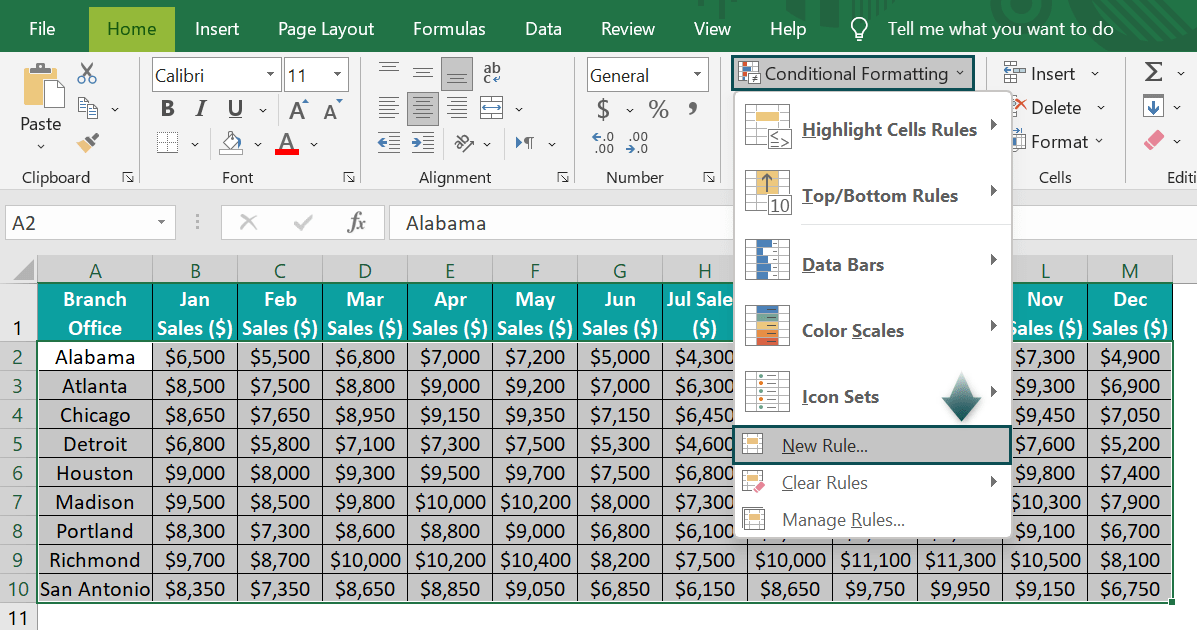Screen dimensions: 1197x630
Task: Expand the Fill Color dropdown arrow
Action: pos(258,144)
